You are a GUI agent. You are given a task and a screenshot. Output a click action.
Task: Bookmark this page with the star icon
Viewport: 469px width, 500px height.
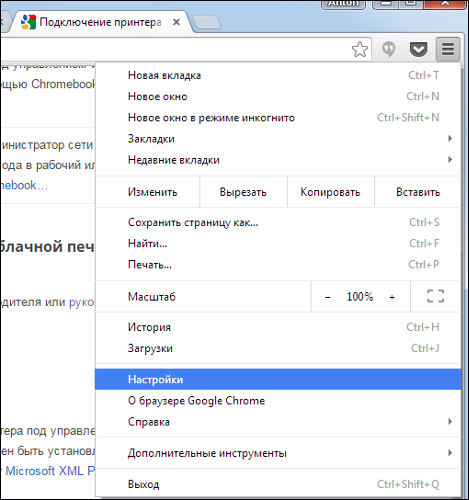coord(360,49)
